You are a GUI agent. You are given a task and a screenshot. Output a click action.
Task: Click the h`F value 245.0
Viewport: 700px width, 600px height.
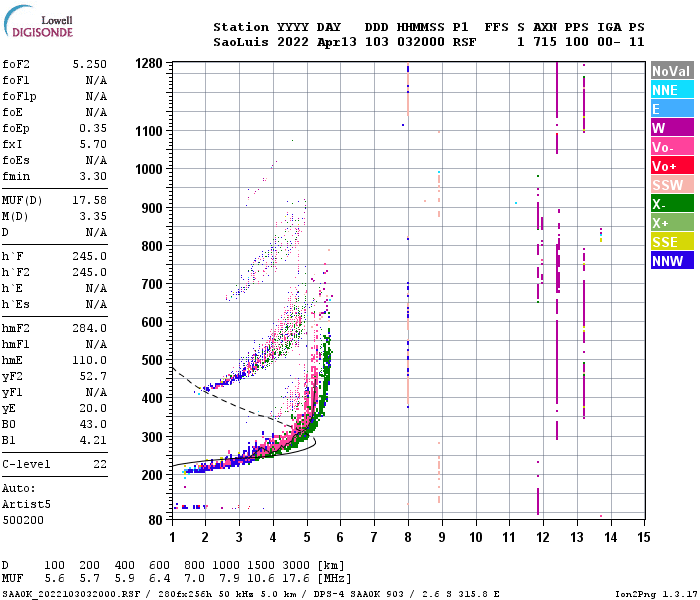90,257
